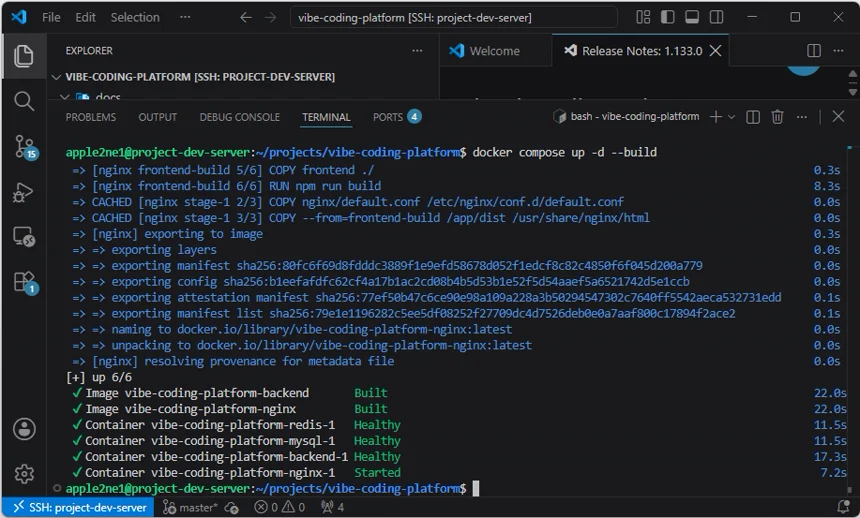860x518 pixels.
Task: Open Customize Layout icon
Action: coord(643,17)
